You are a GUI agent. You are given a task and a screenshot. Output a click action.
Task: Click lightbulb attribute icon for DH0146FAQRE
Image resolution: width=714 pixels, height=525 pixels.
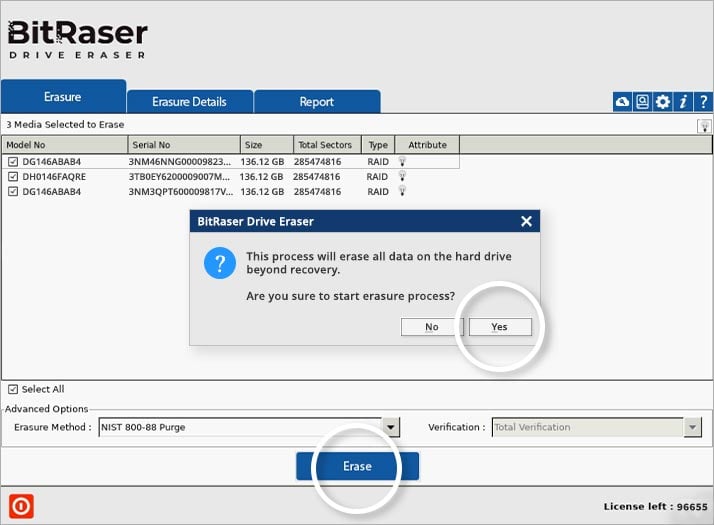(402, 176)
